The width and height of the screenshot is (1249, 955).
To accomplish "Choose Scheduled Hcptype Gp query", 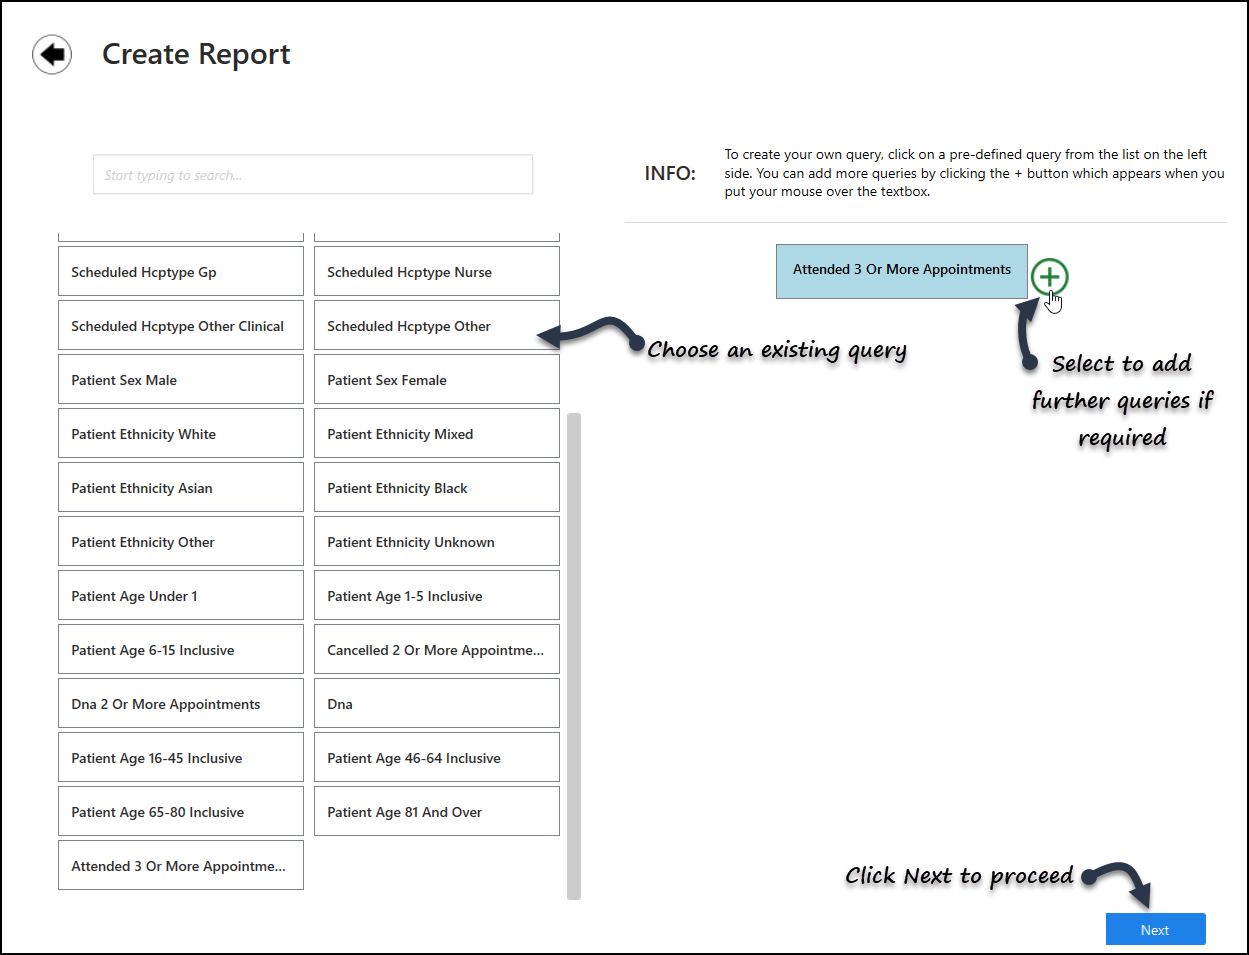I will (180, 272).
